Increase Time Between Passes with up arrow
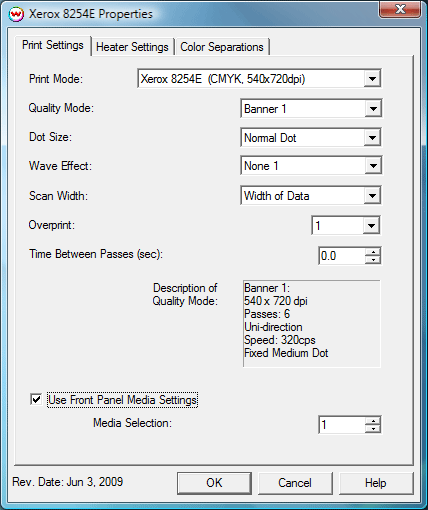 373,252
